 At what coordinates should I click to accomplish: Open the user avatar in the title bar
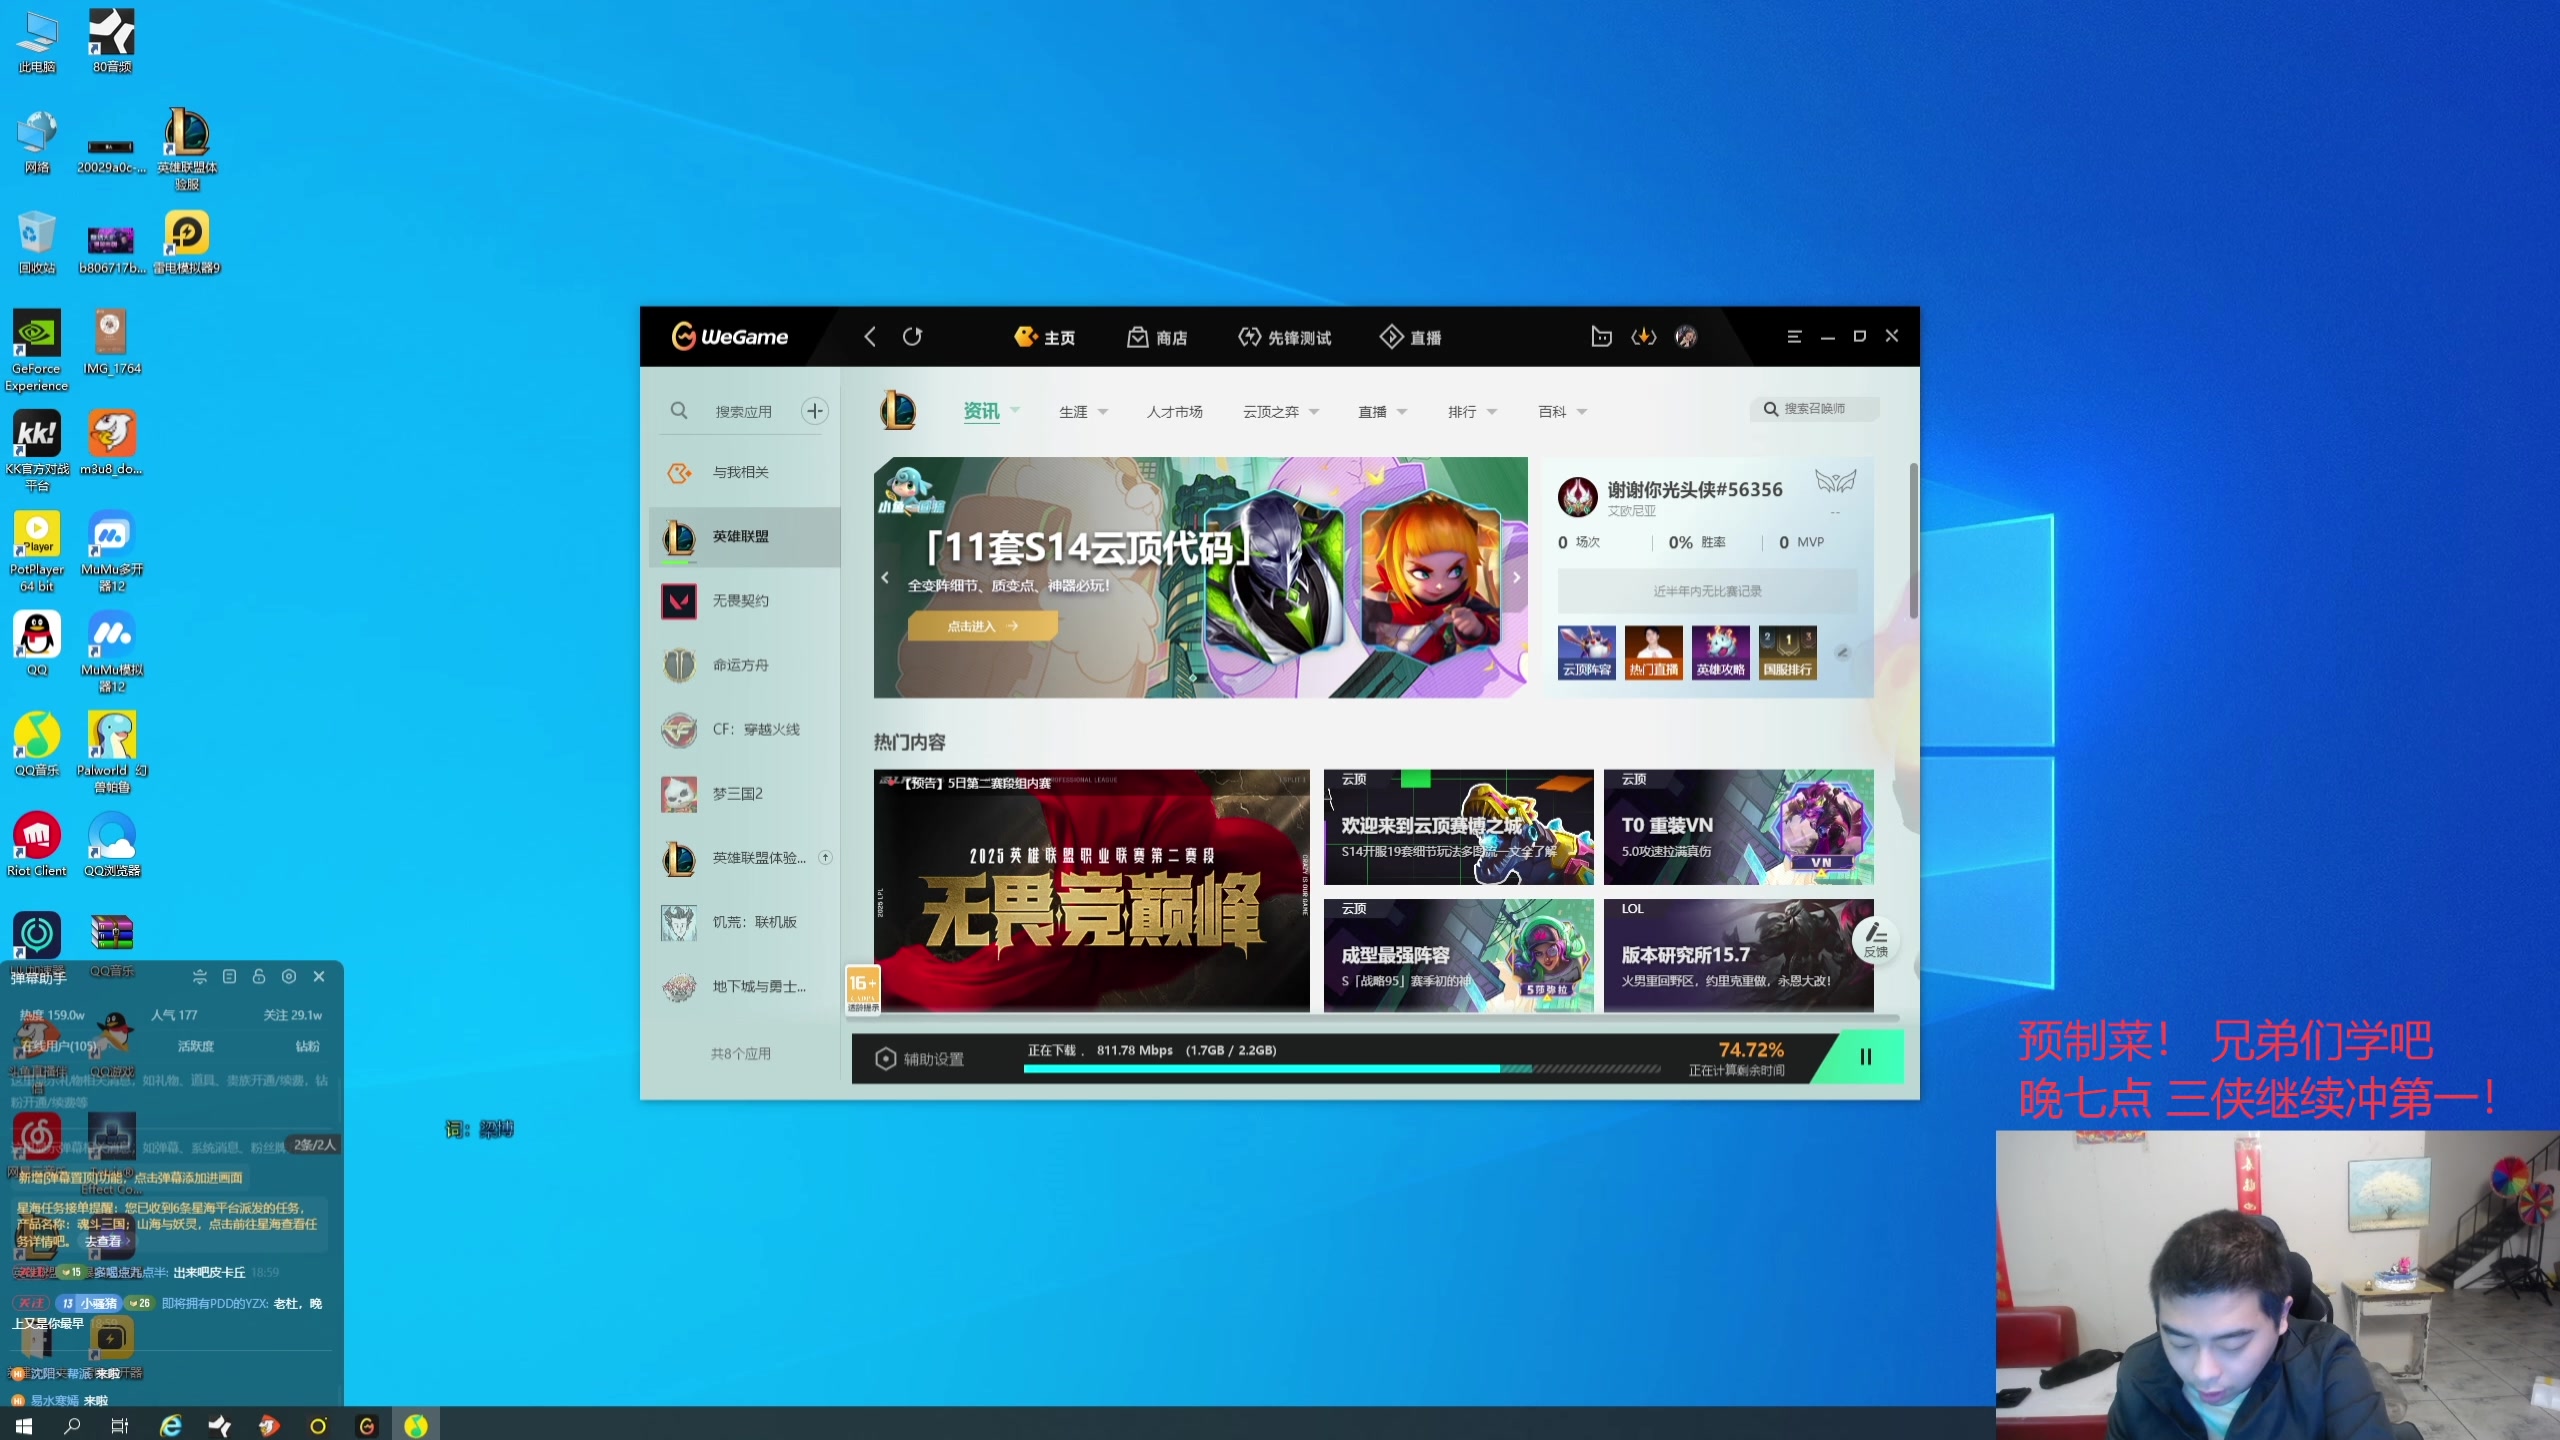click(x=1686, y=337)
